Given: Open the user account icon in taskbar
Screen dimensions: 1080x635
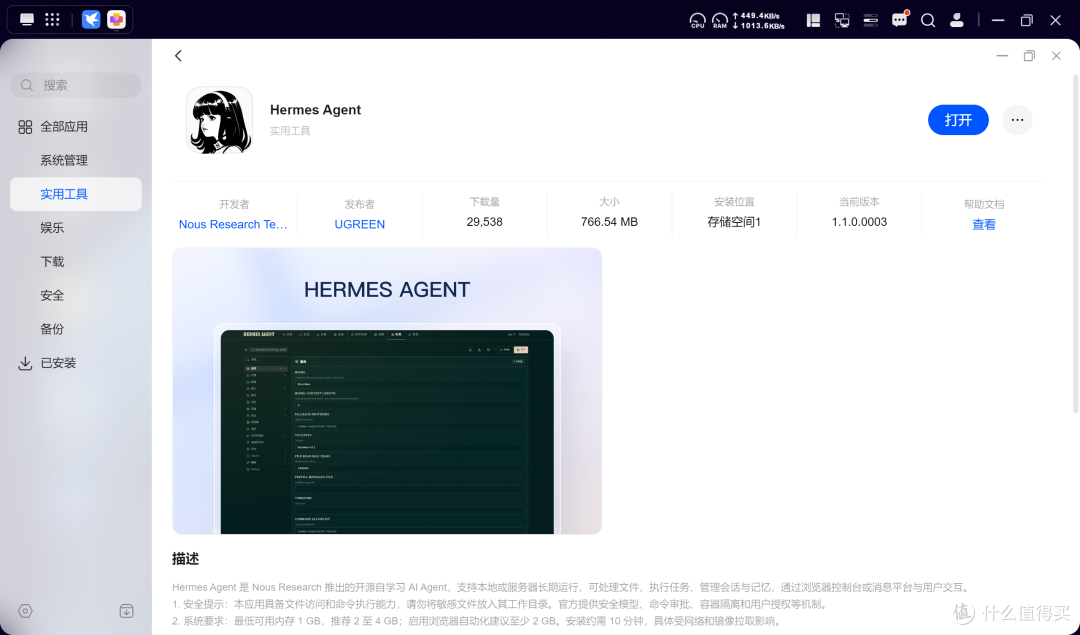Looking at the screenshot, I should point(957,20).
